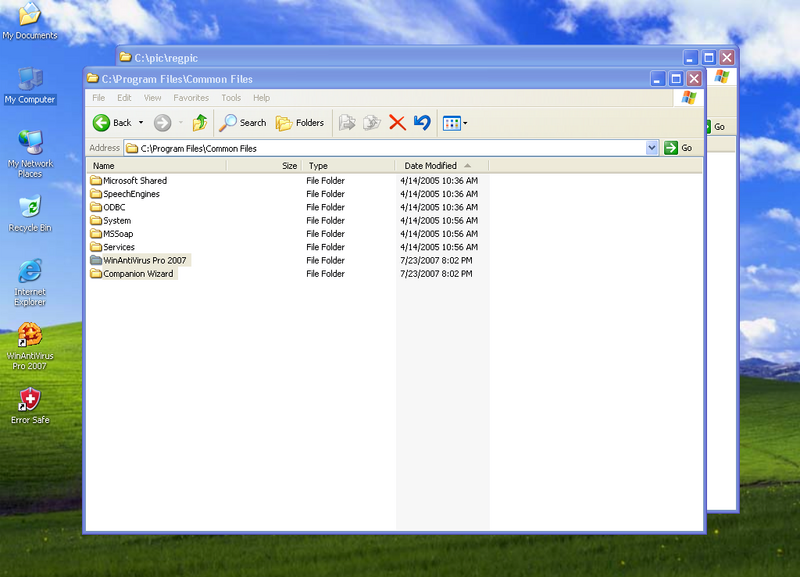Open the Favorites menu
Screen dimensions: 800x577
pos(191,98)
